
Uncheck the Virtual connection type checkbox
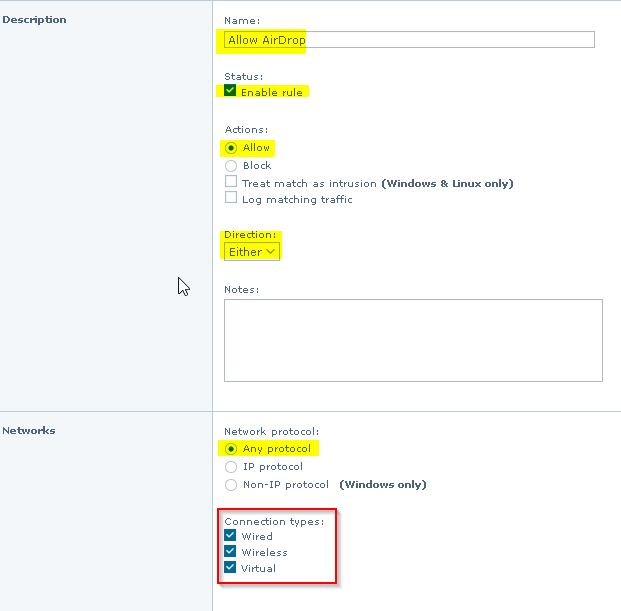[231, 568]
